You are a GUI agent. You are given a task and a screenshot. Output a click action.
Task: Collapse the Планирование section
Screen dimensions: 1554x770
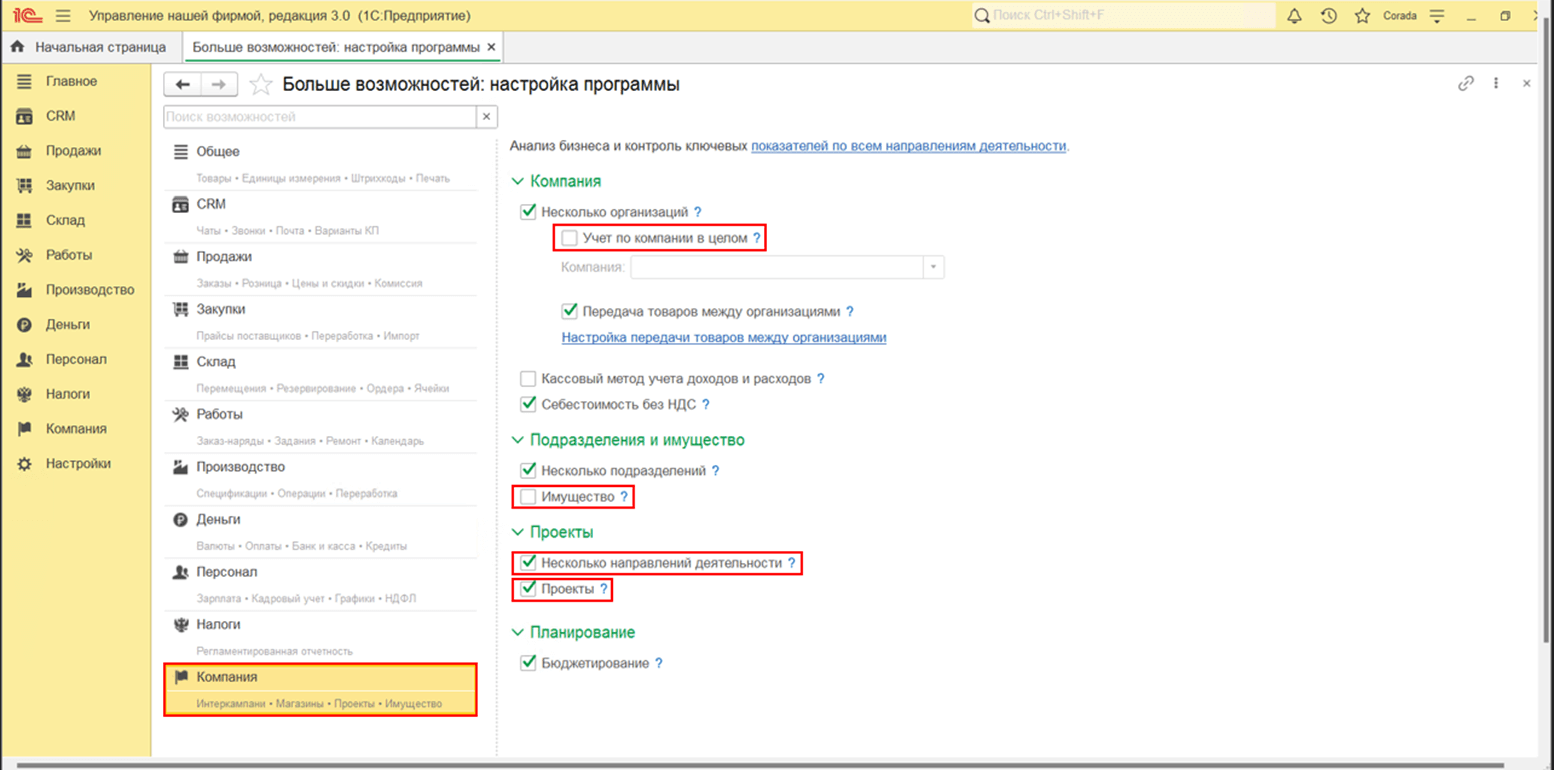pos(517,632)
